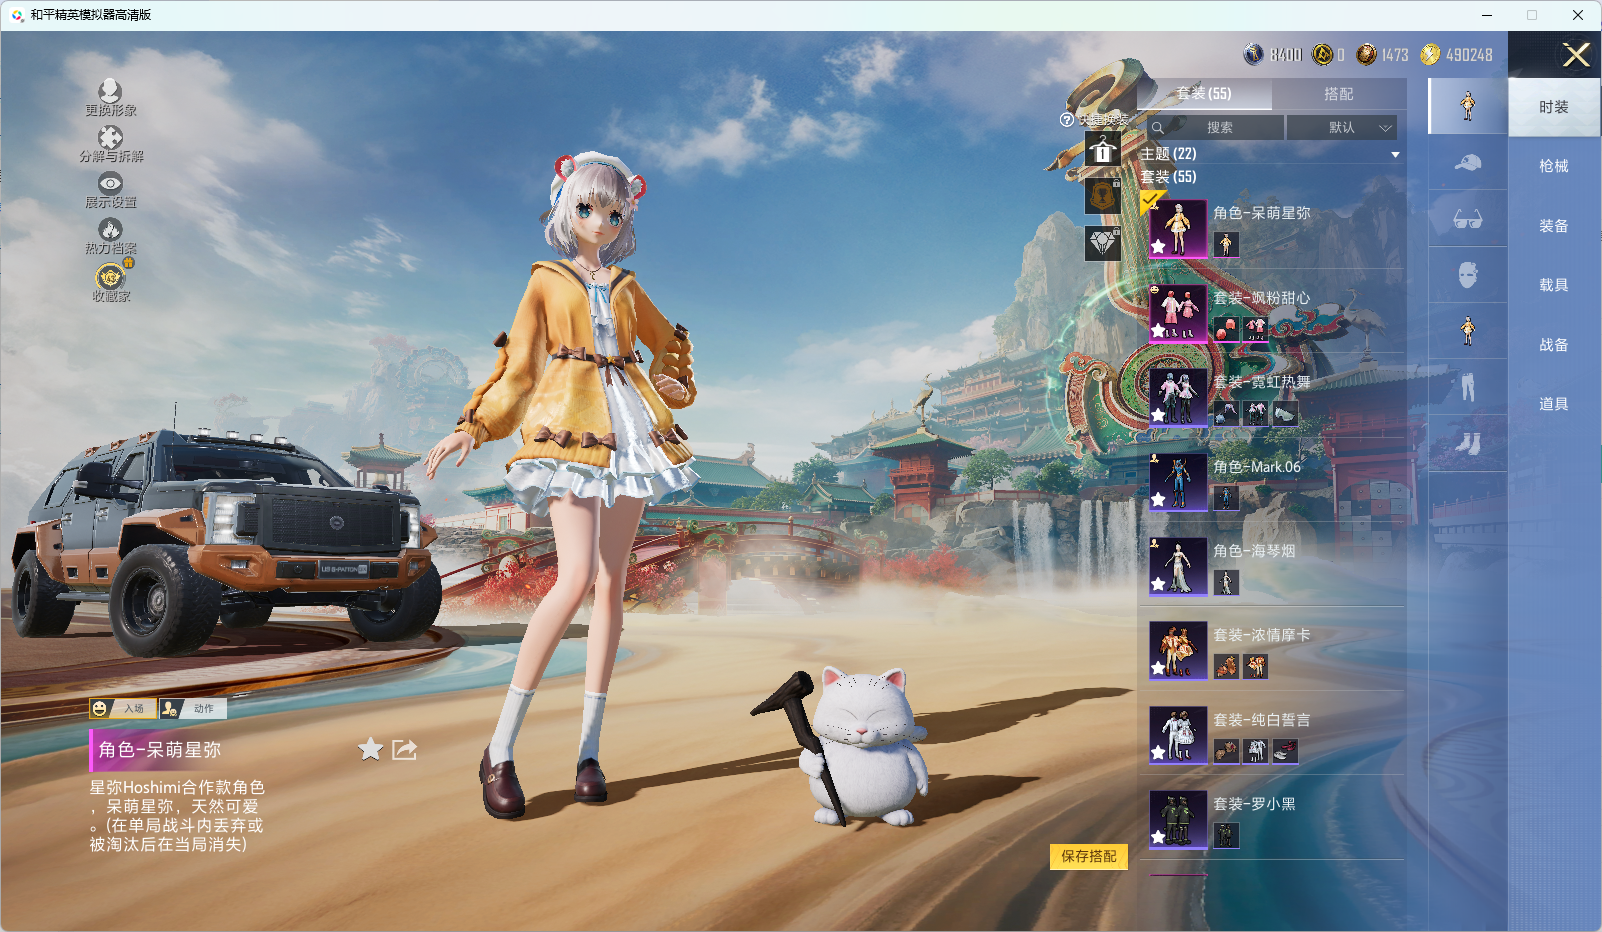Image resolution: width=1602 pixels, height=932 pixels.
Task: Open 分解与拆解 puzzle piece icon
Action: [110, 138]
